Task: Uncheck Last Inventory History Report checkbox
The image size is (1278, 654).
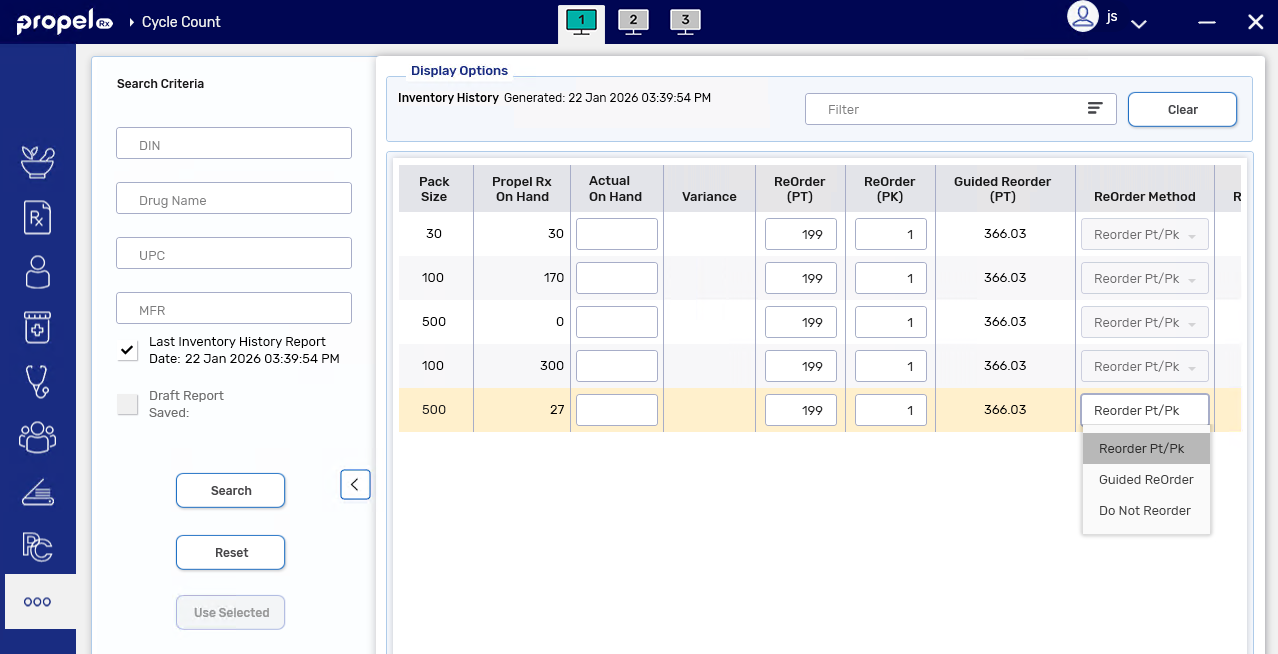Action: click(x=128, y=350)
